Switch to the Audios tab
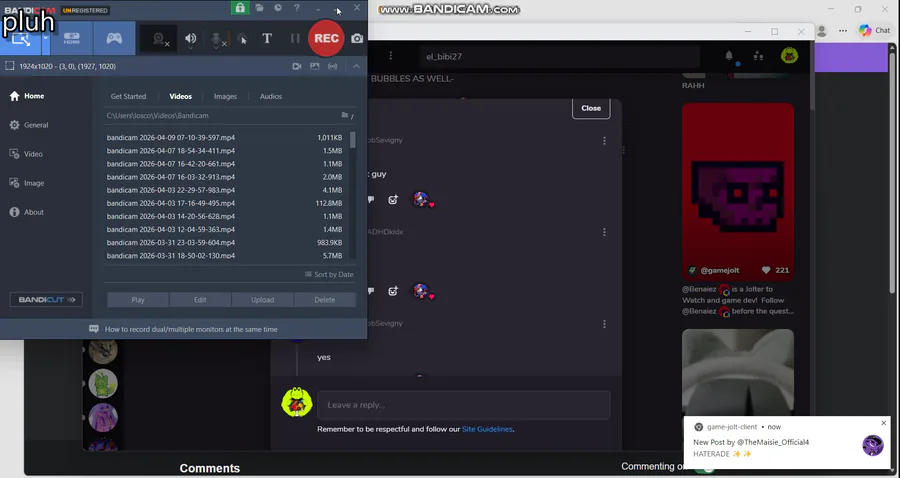 tap(271, 96)
